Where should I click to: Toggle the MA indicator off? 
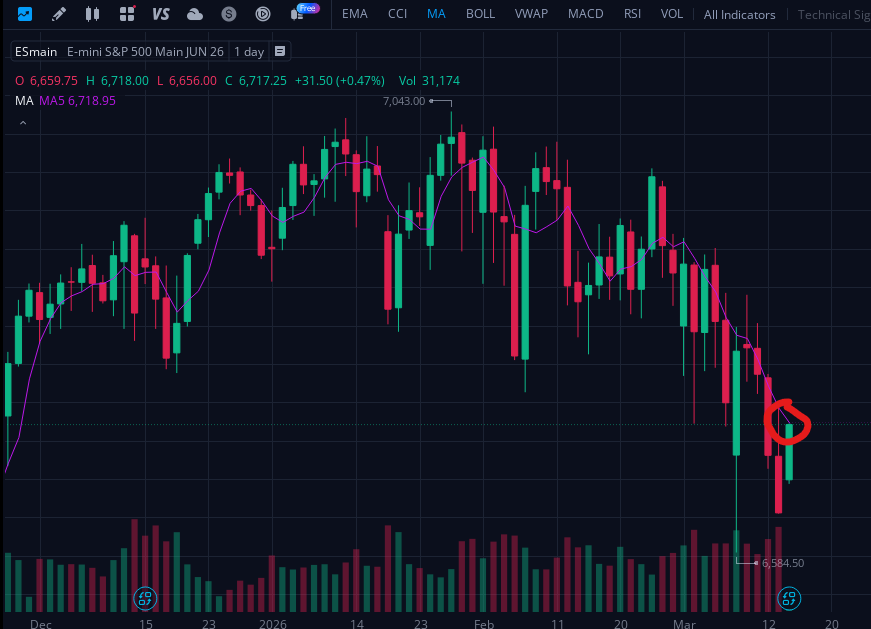[x=436, y=14]
